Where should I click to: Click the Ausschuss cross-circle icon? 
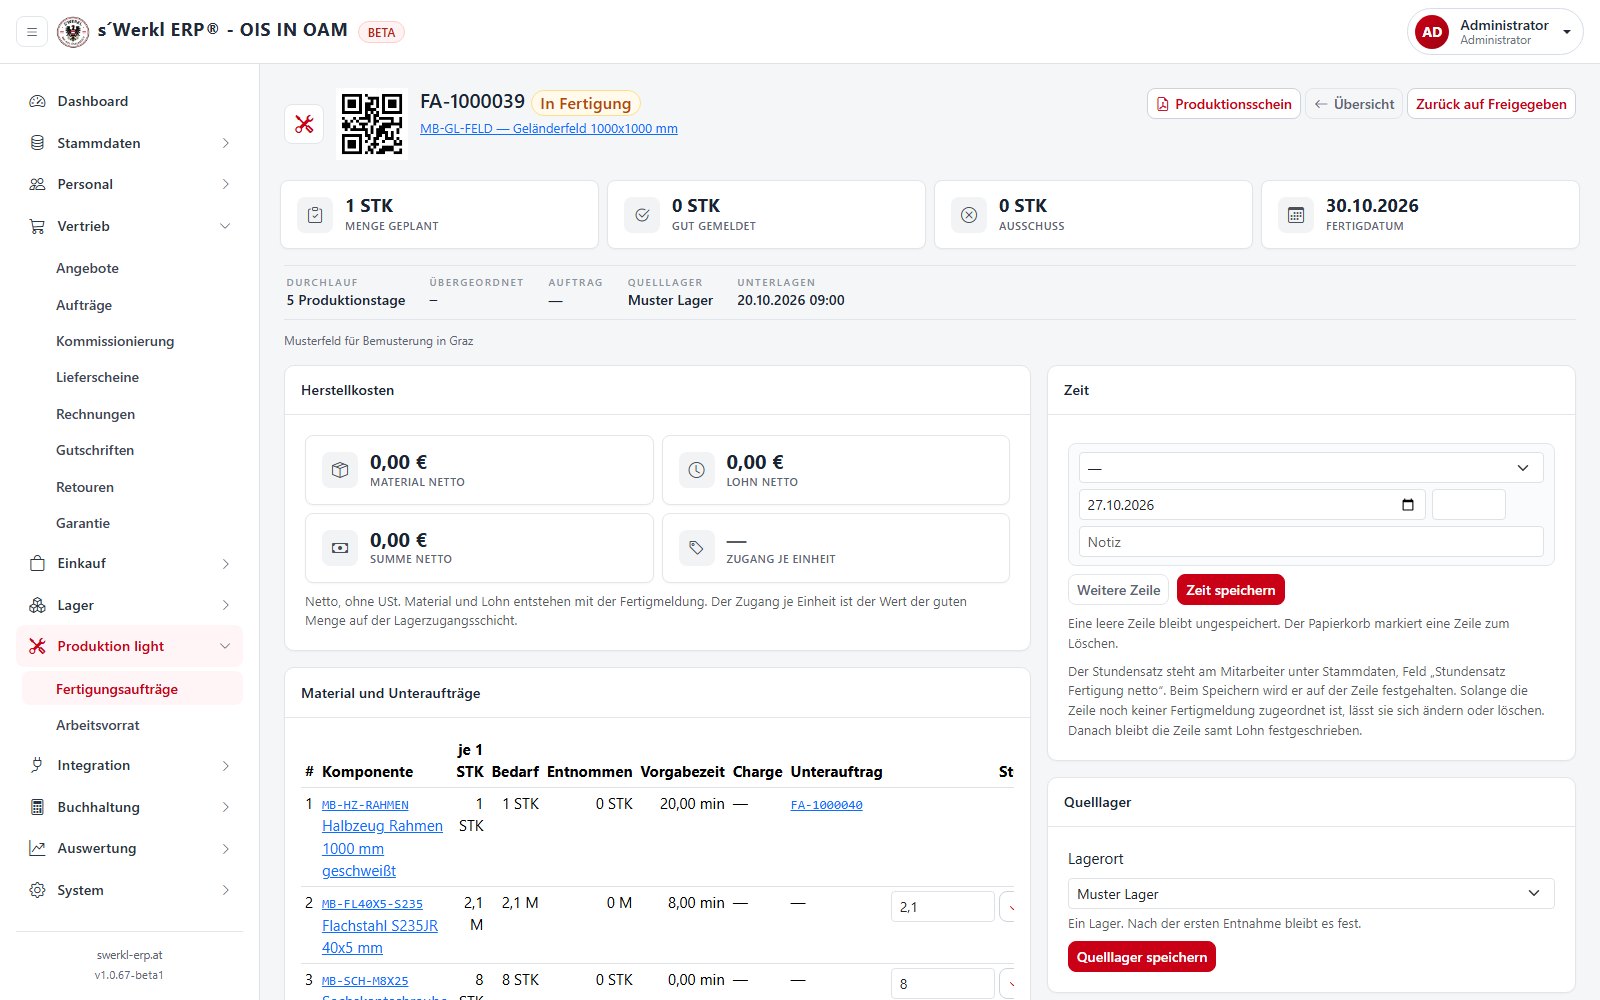(x=968, y=215)
